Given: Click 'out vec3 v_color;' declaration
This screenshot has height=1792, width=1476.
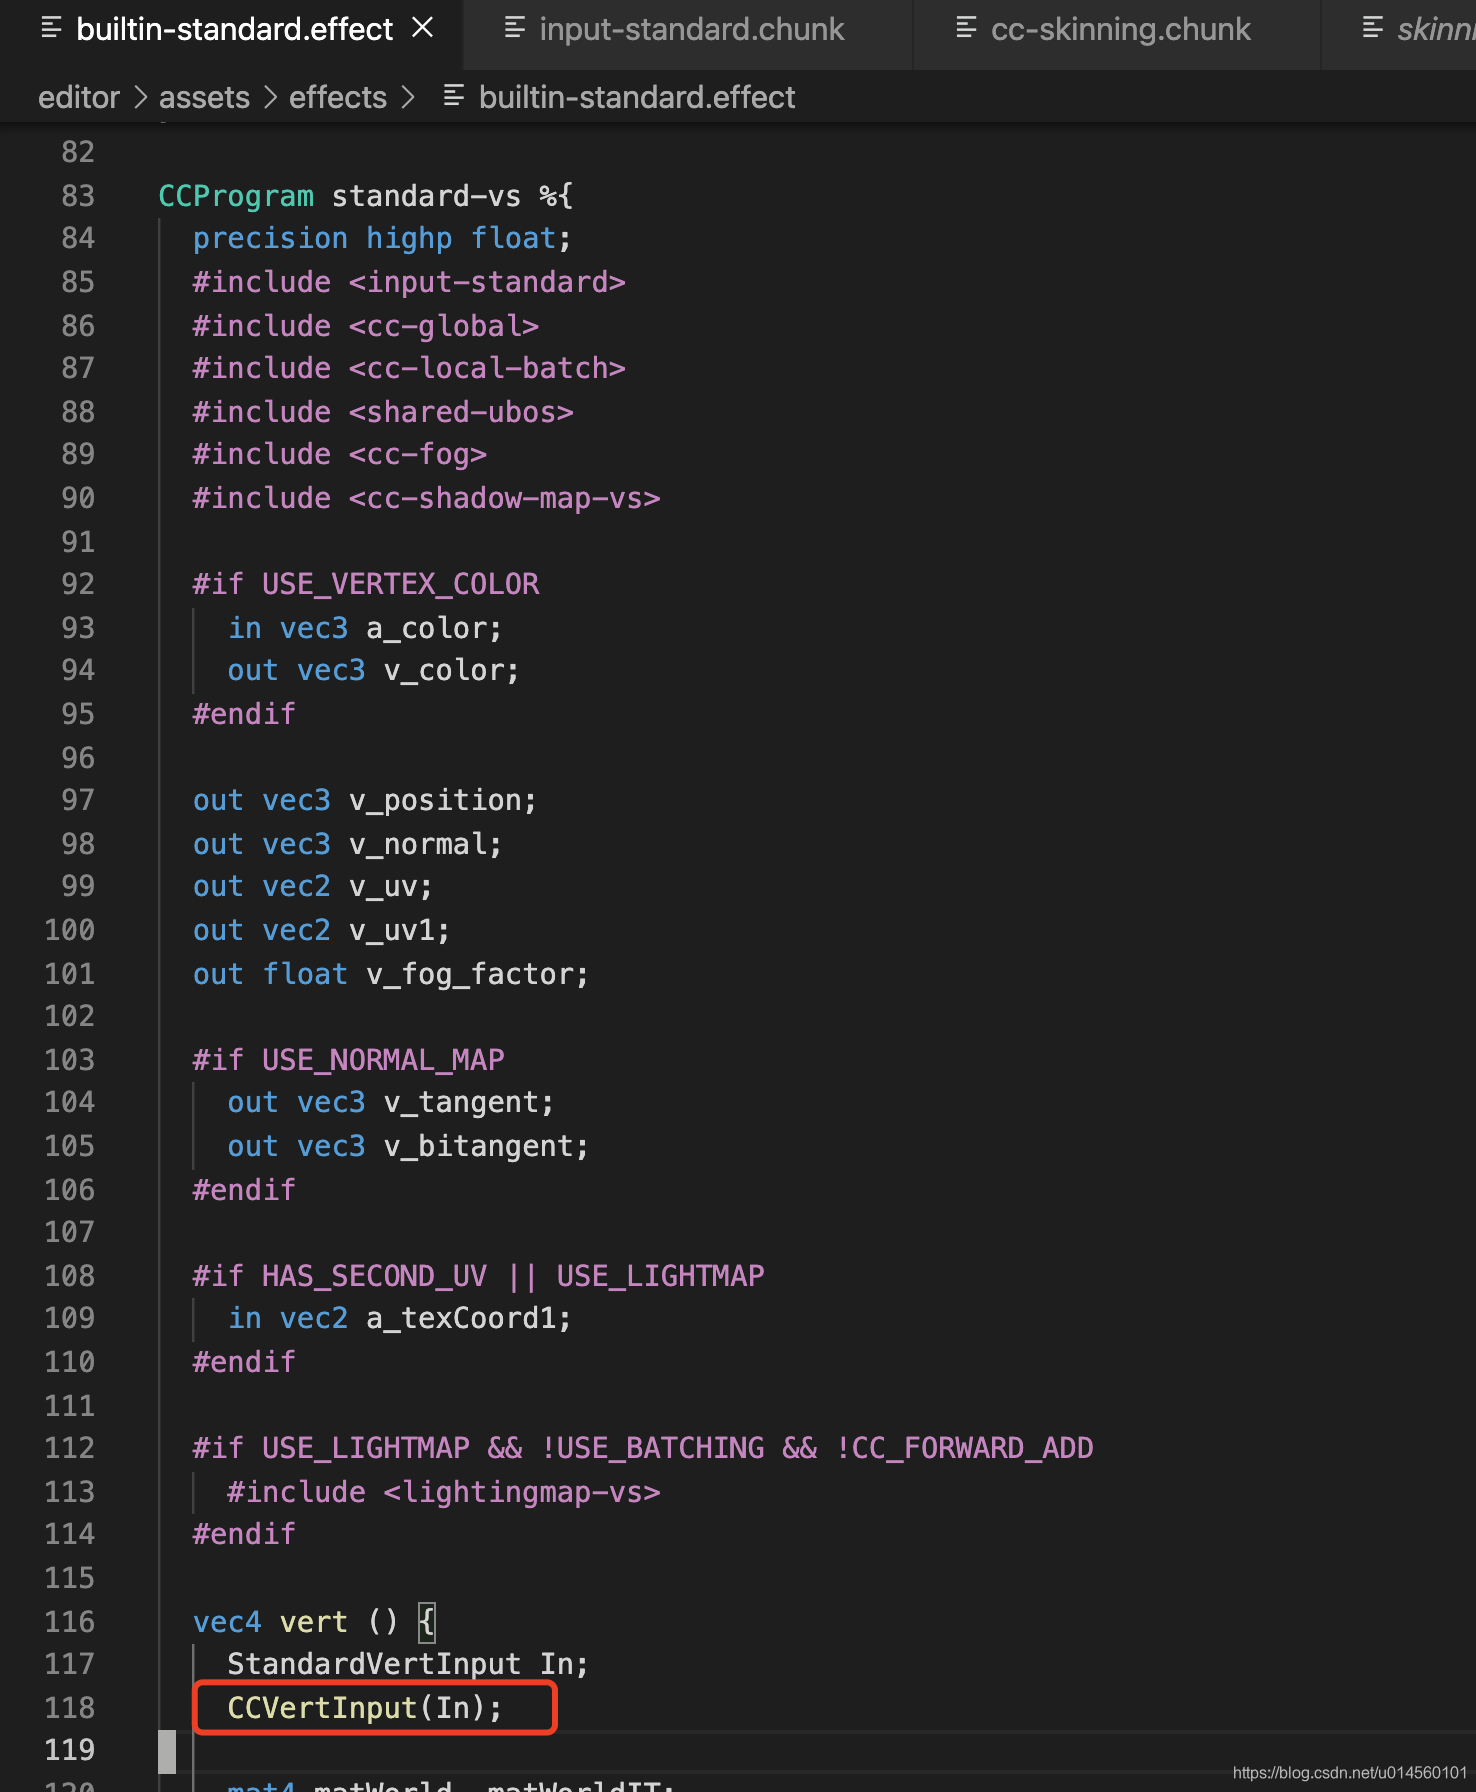Looking at the screenshot, I should pos(374,670).
